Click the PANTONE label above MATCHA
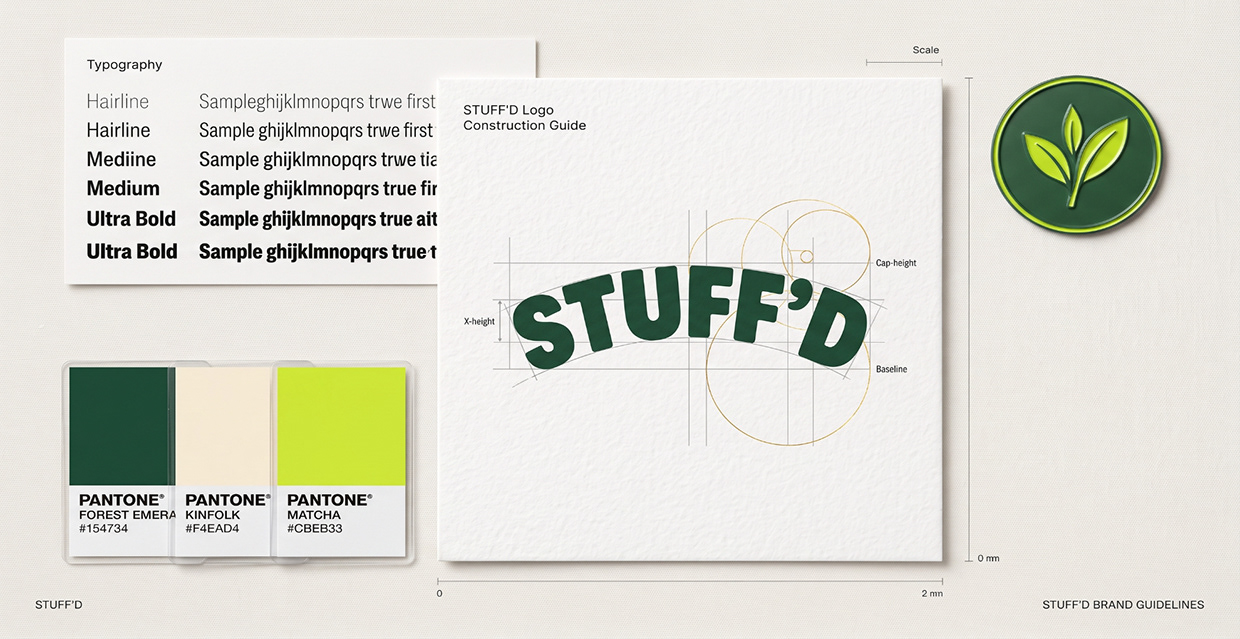1240x639 pixels. [x=330, y=499]
